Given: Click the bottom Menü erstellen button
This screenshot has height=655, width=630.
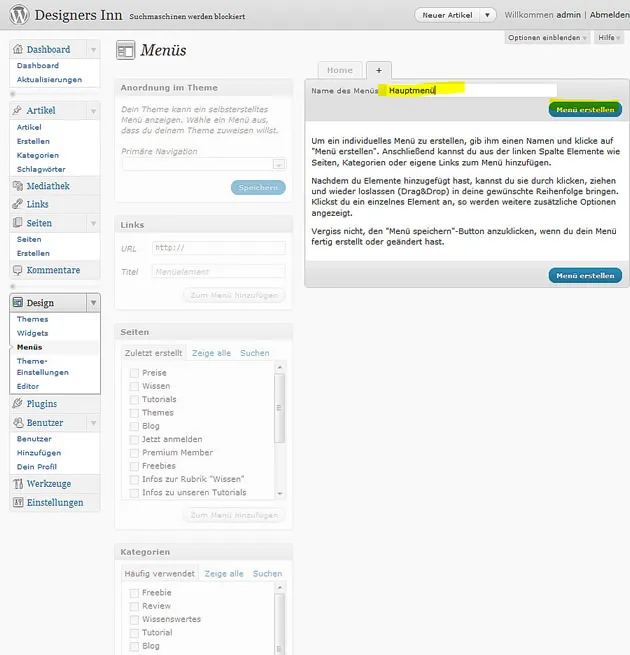Looking at the screenshot, I should 585,276.
